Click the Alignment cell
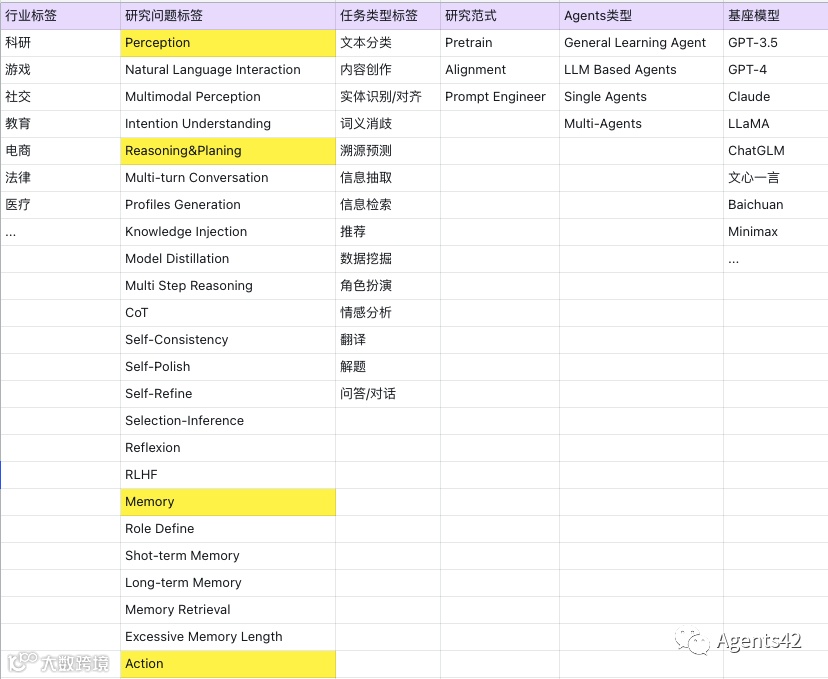 pos(500,70)
